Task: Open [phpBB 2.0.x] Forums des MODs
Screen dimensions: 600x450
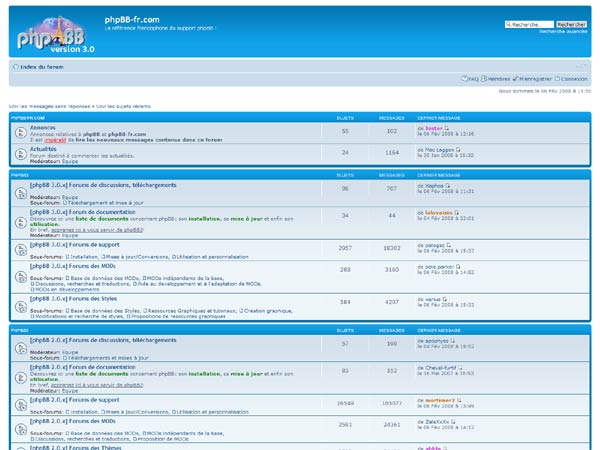Action: point(73,421)
